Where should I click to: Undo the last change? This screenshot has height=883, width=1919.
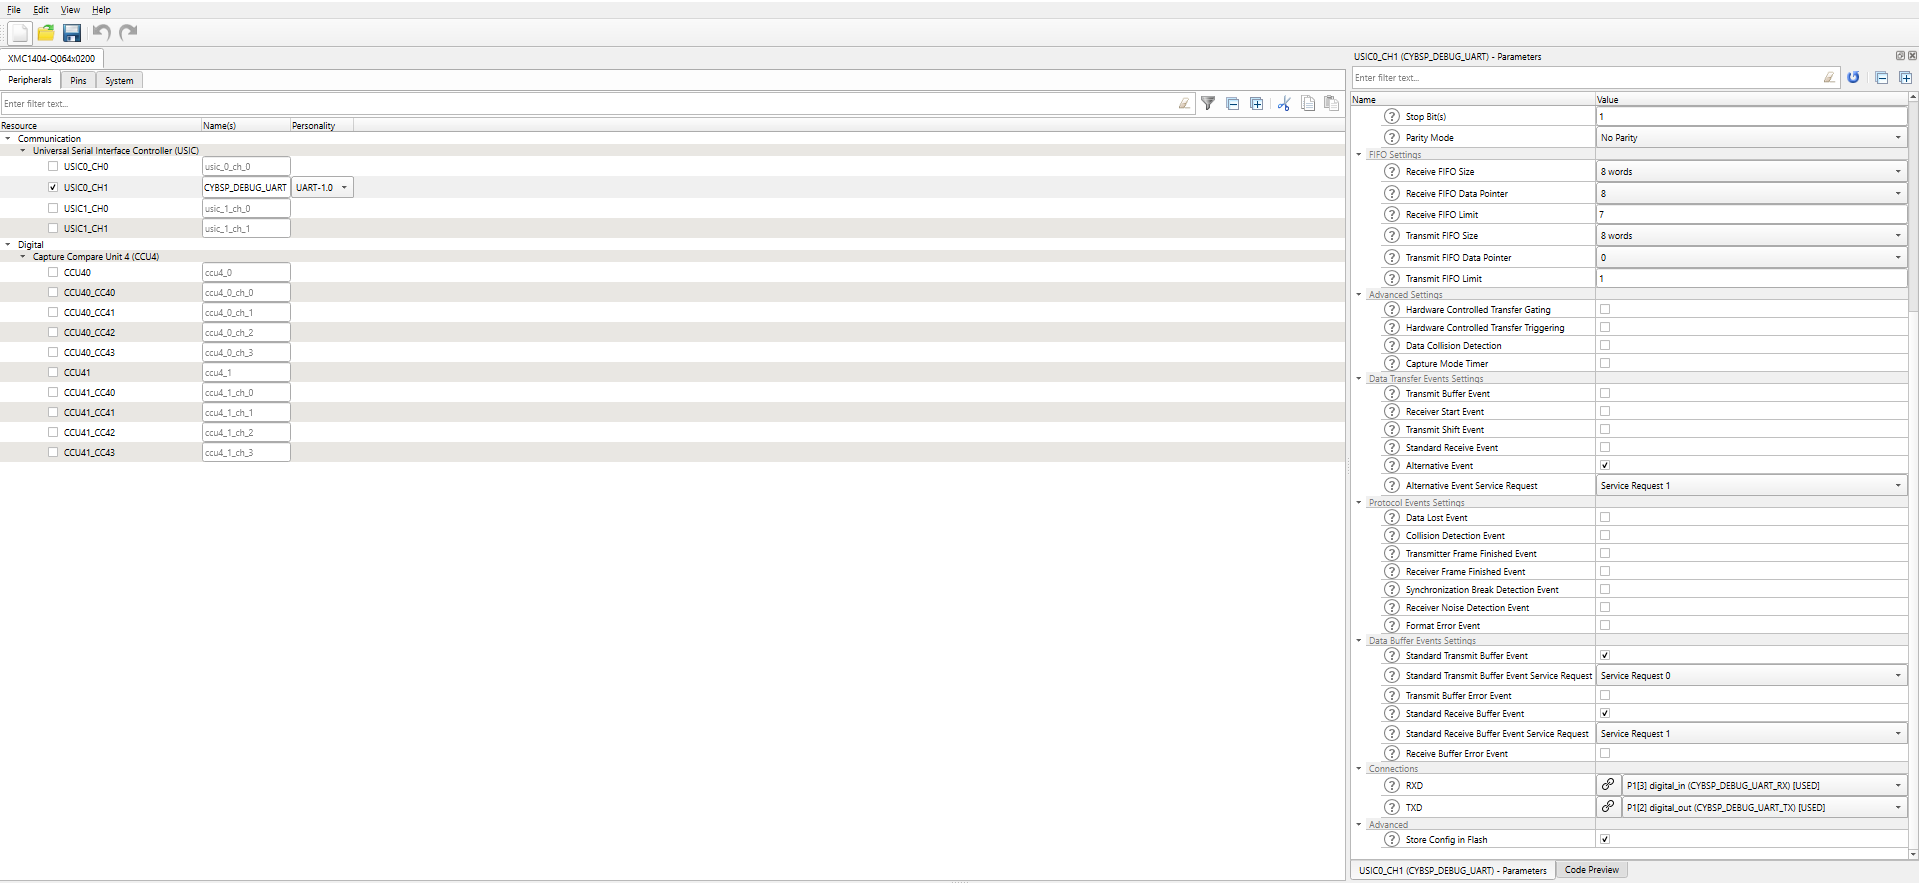click(x=101, y=33)
